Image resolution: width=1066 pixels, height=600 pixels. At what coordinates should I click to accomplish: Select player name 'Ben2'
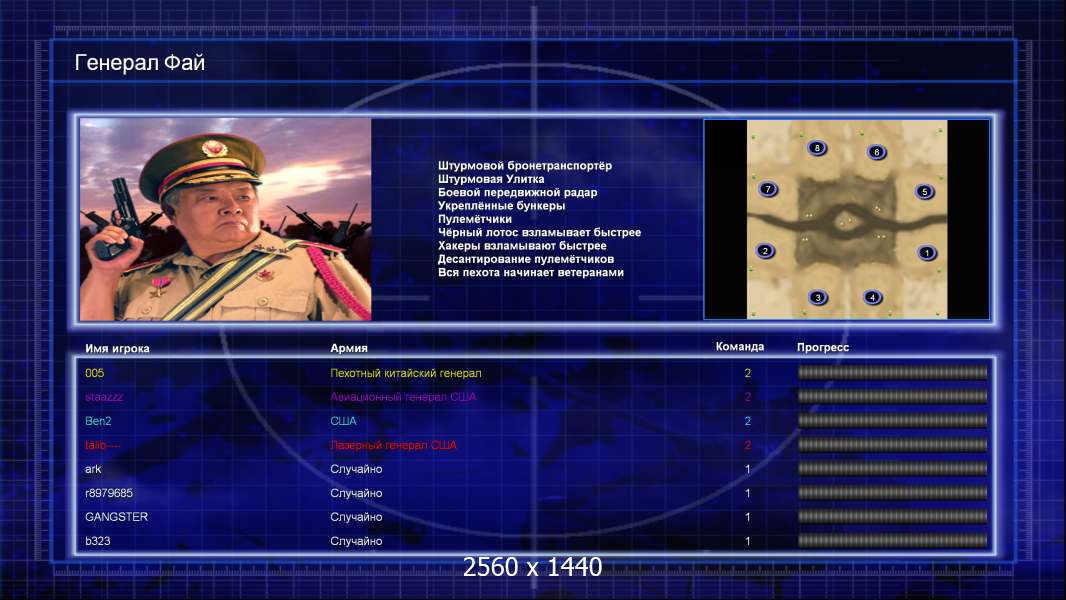point(98,421)
